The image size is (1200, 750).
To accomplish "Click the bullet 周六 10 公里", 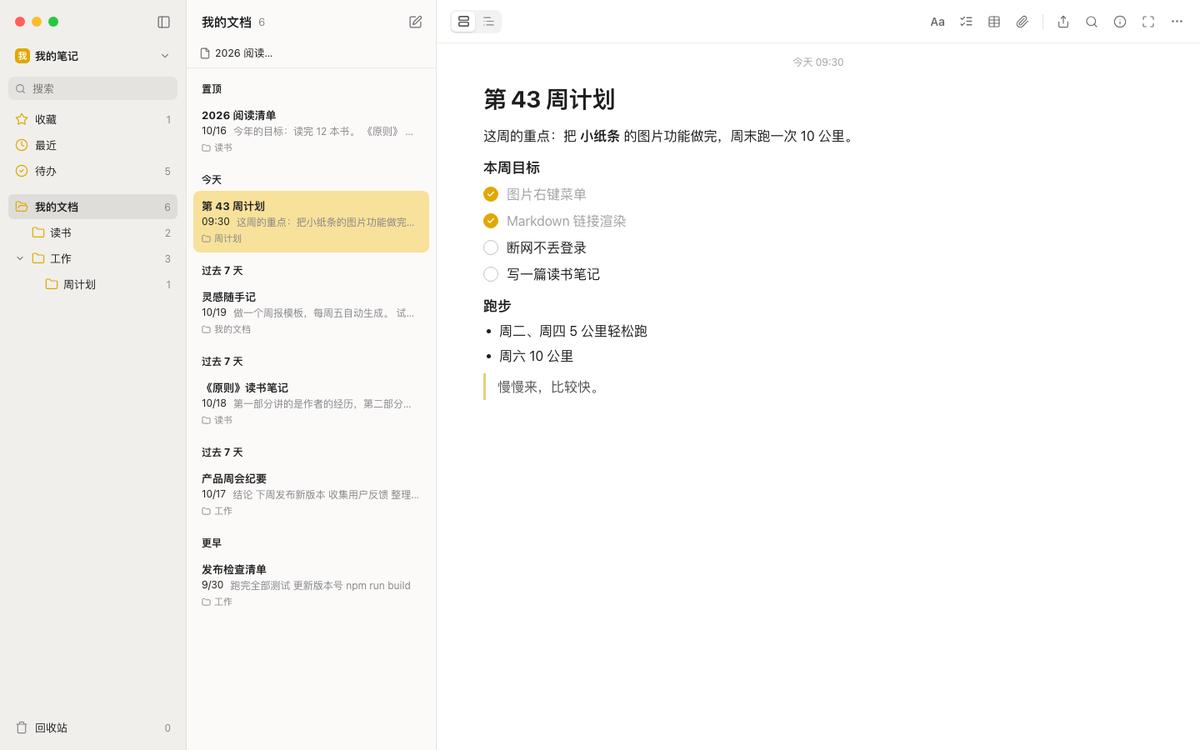I will [536, 356].
